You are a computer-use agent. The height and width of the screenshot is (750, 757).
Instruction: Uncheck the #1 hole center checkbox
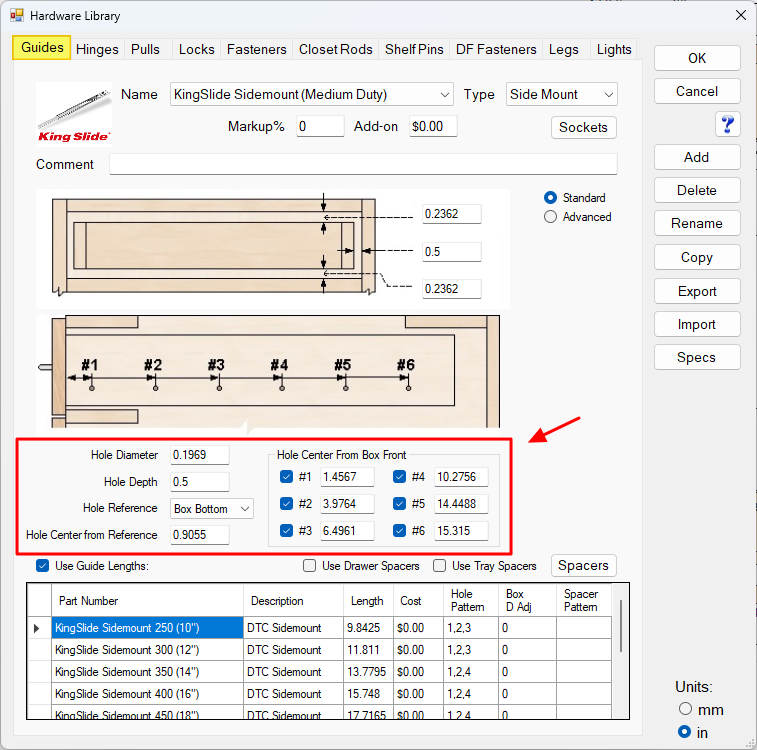pos(288,477)
